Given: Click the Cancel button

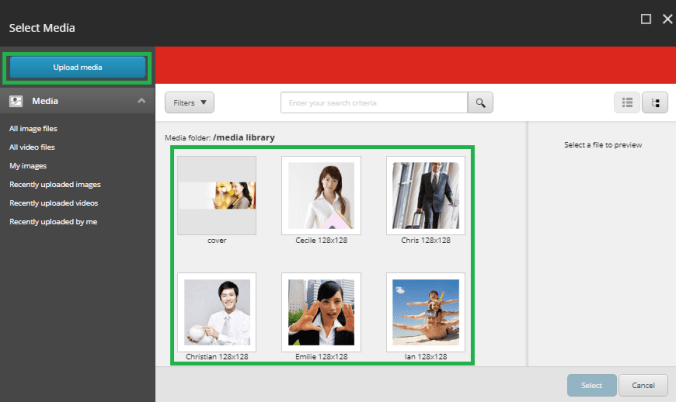Looking at the screenshot, I should tap(643, 385).
